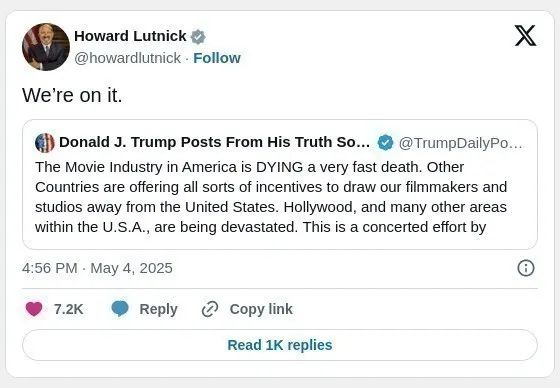Screen dimensions: 560x388
Task: Open the @howardlutnick handle
Action: click(128, 58)
